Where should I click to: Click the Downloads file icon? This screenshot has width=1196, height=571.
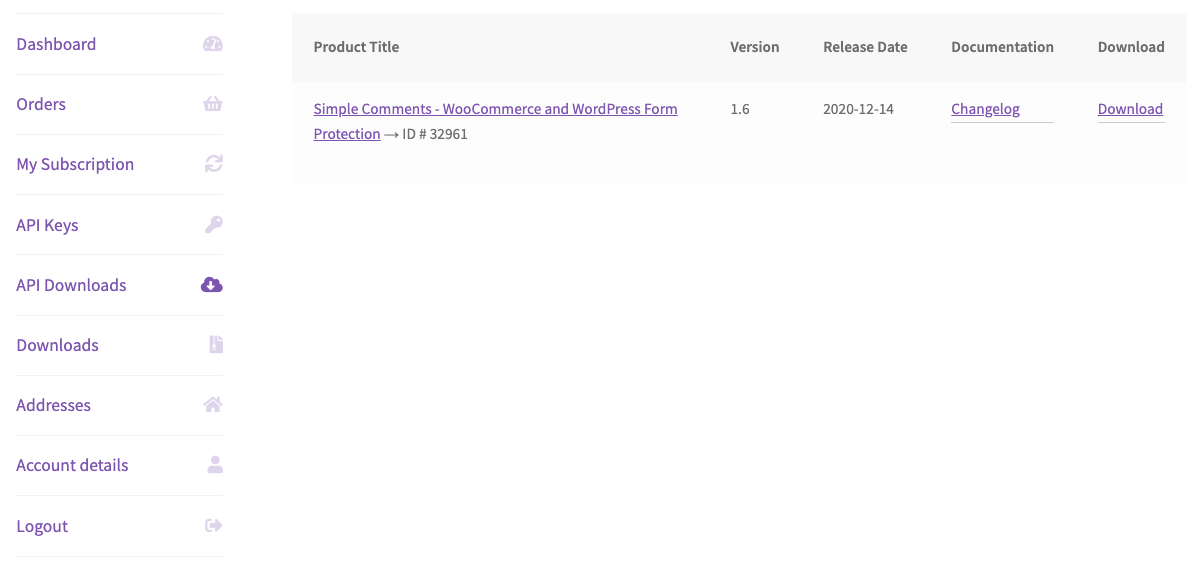coord(216,345)
